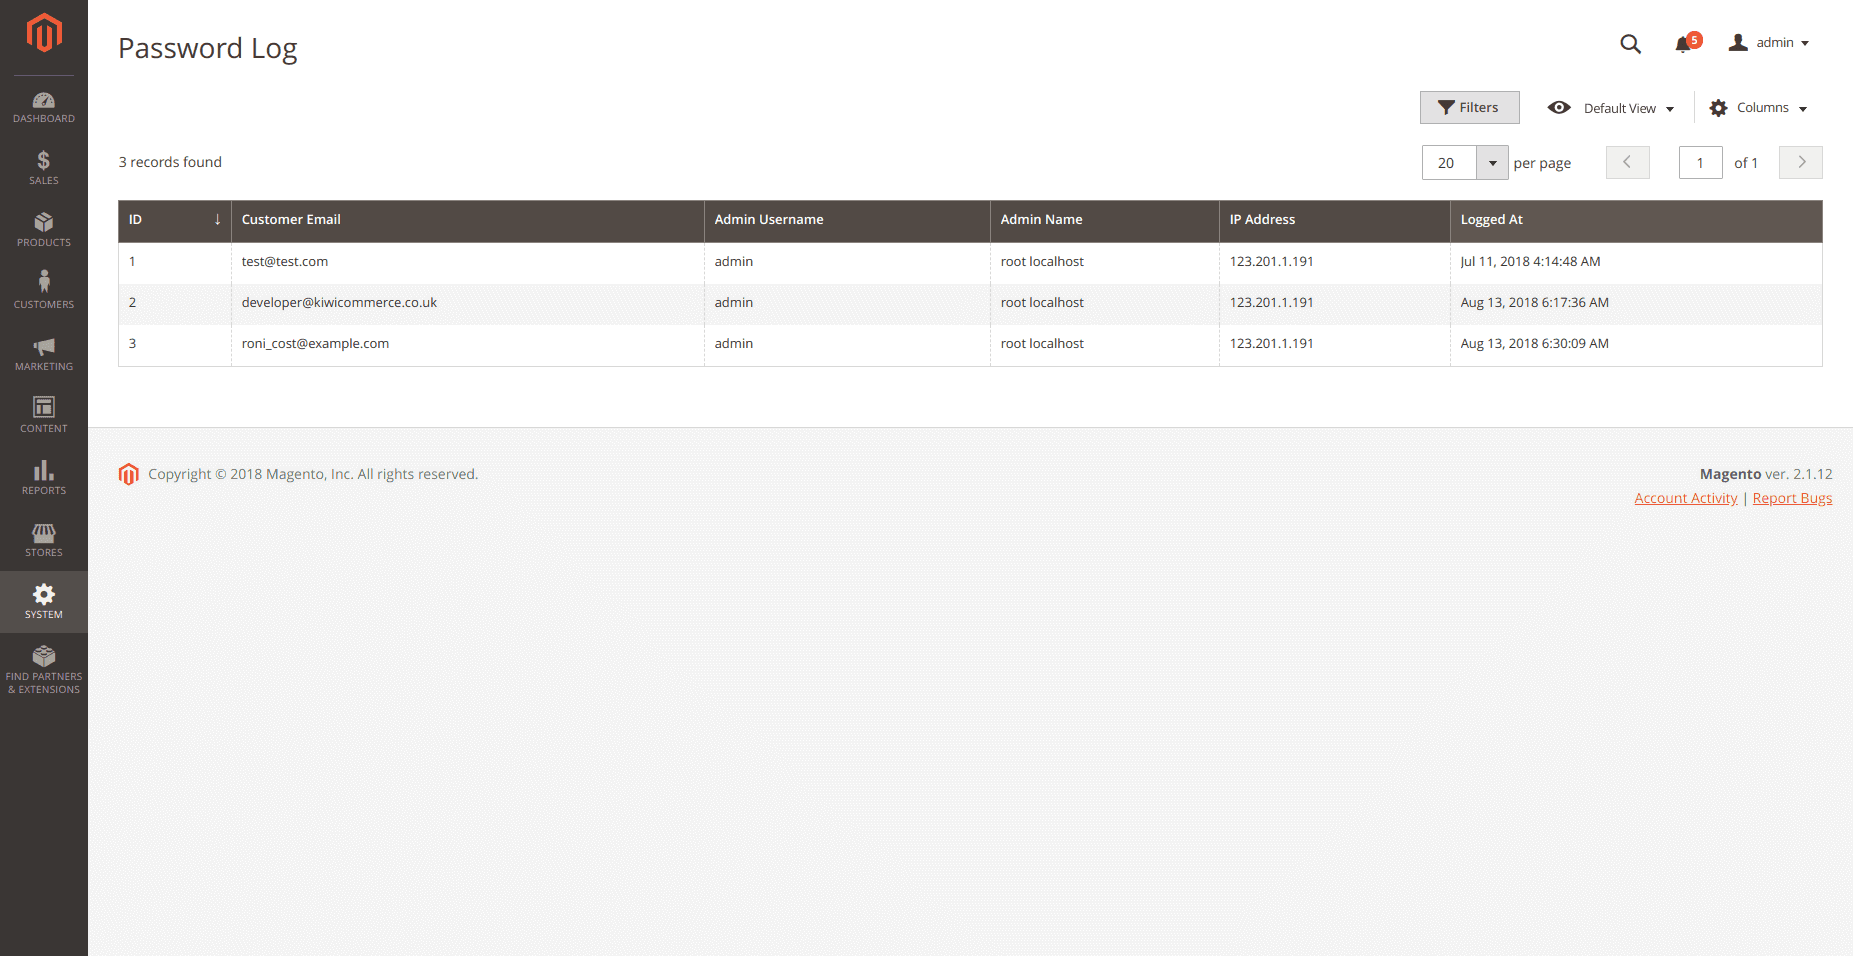Click the Magento logo in sidebar

44,33
